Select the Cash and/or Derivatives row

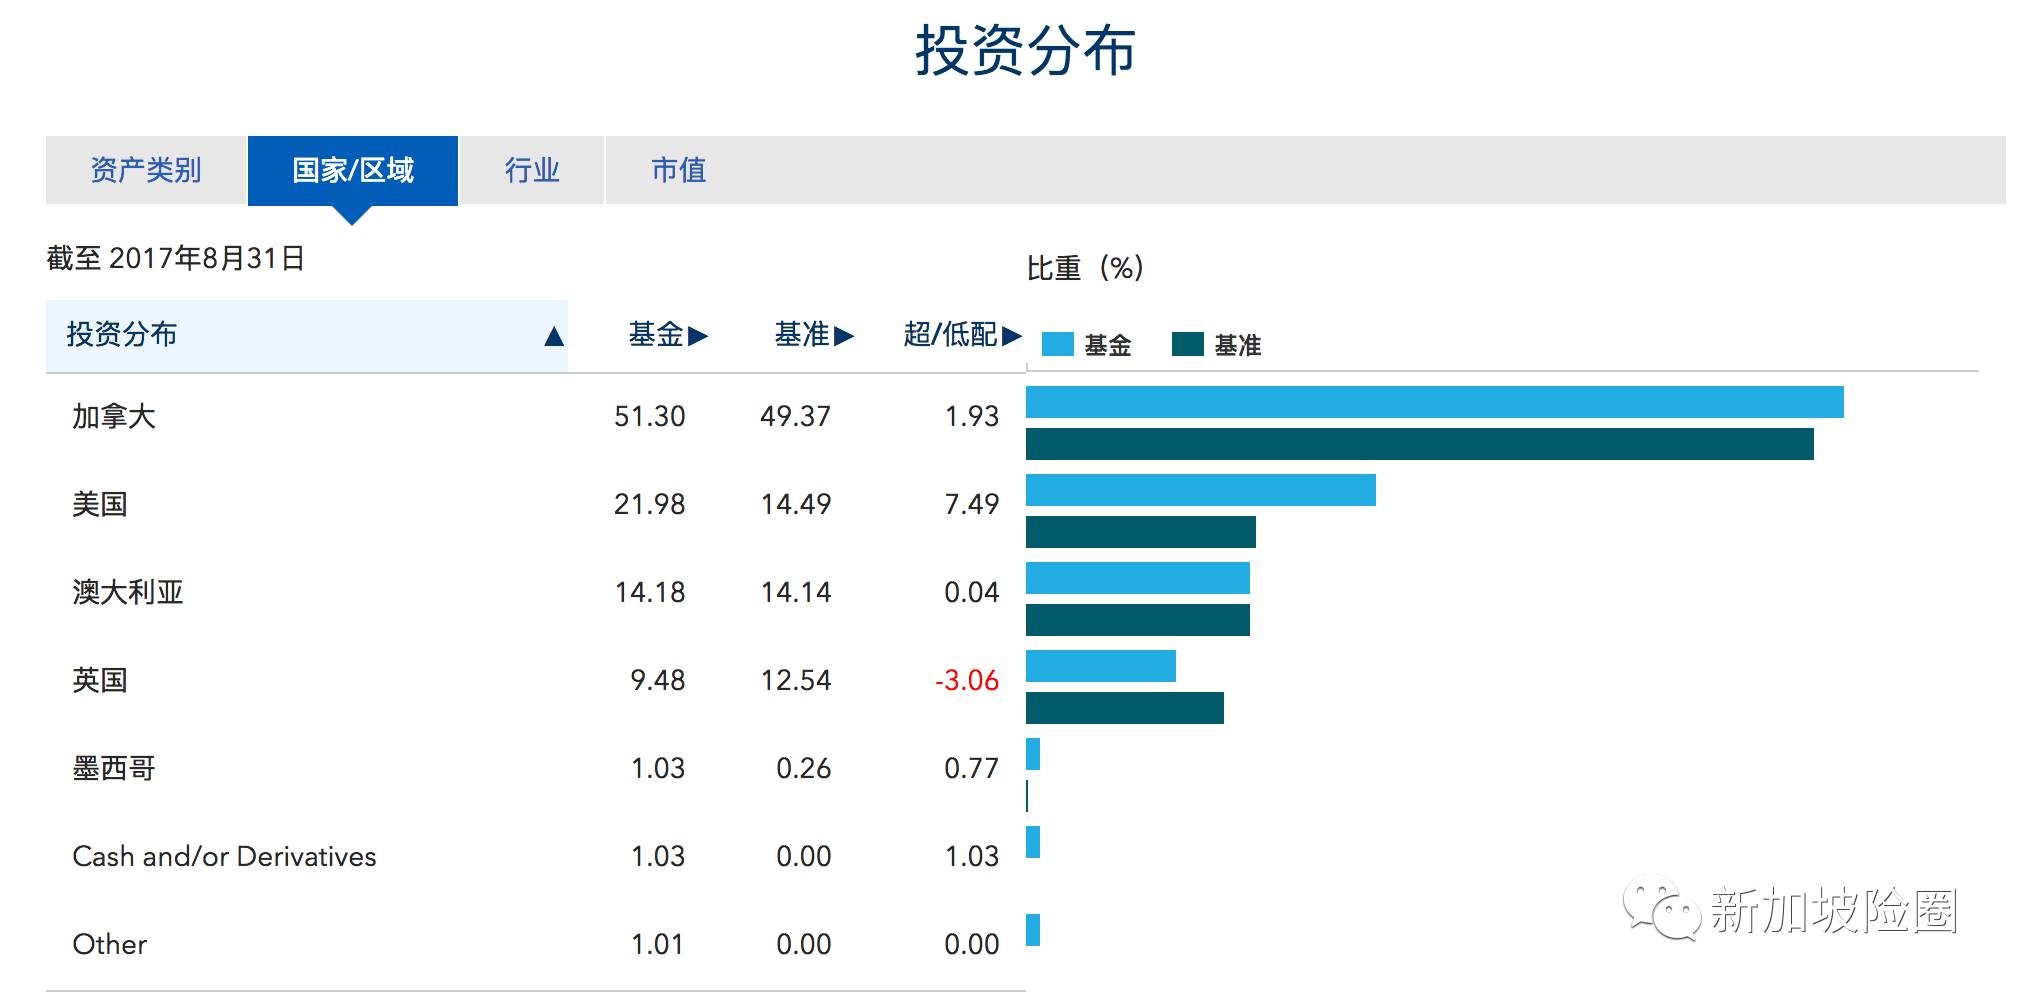point(224,856)
